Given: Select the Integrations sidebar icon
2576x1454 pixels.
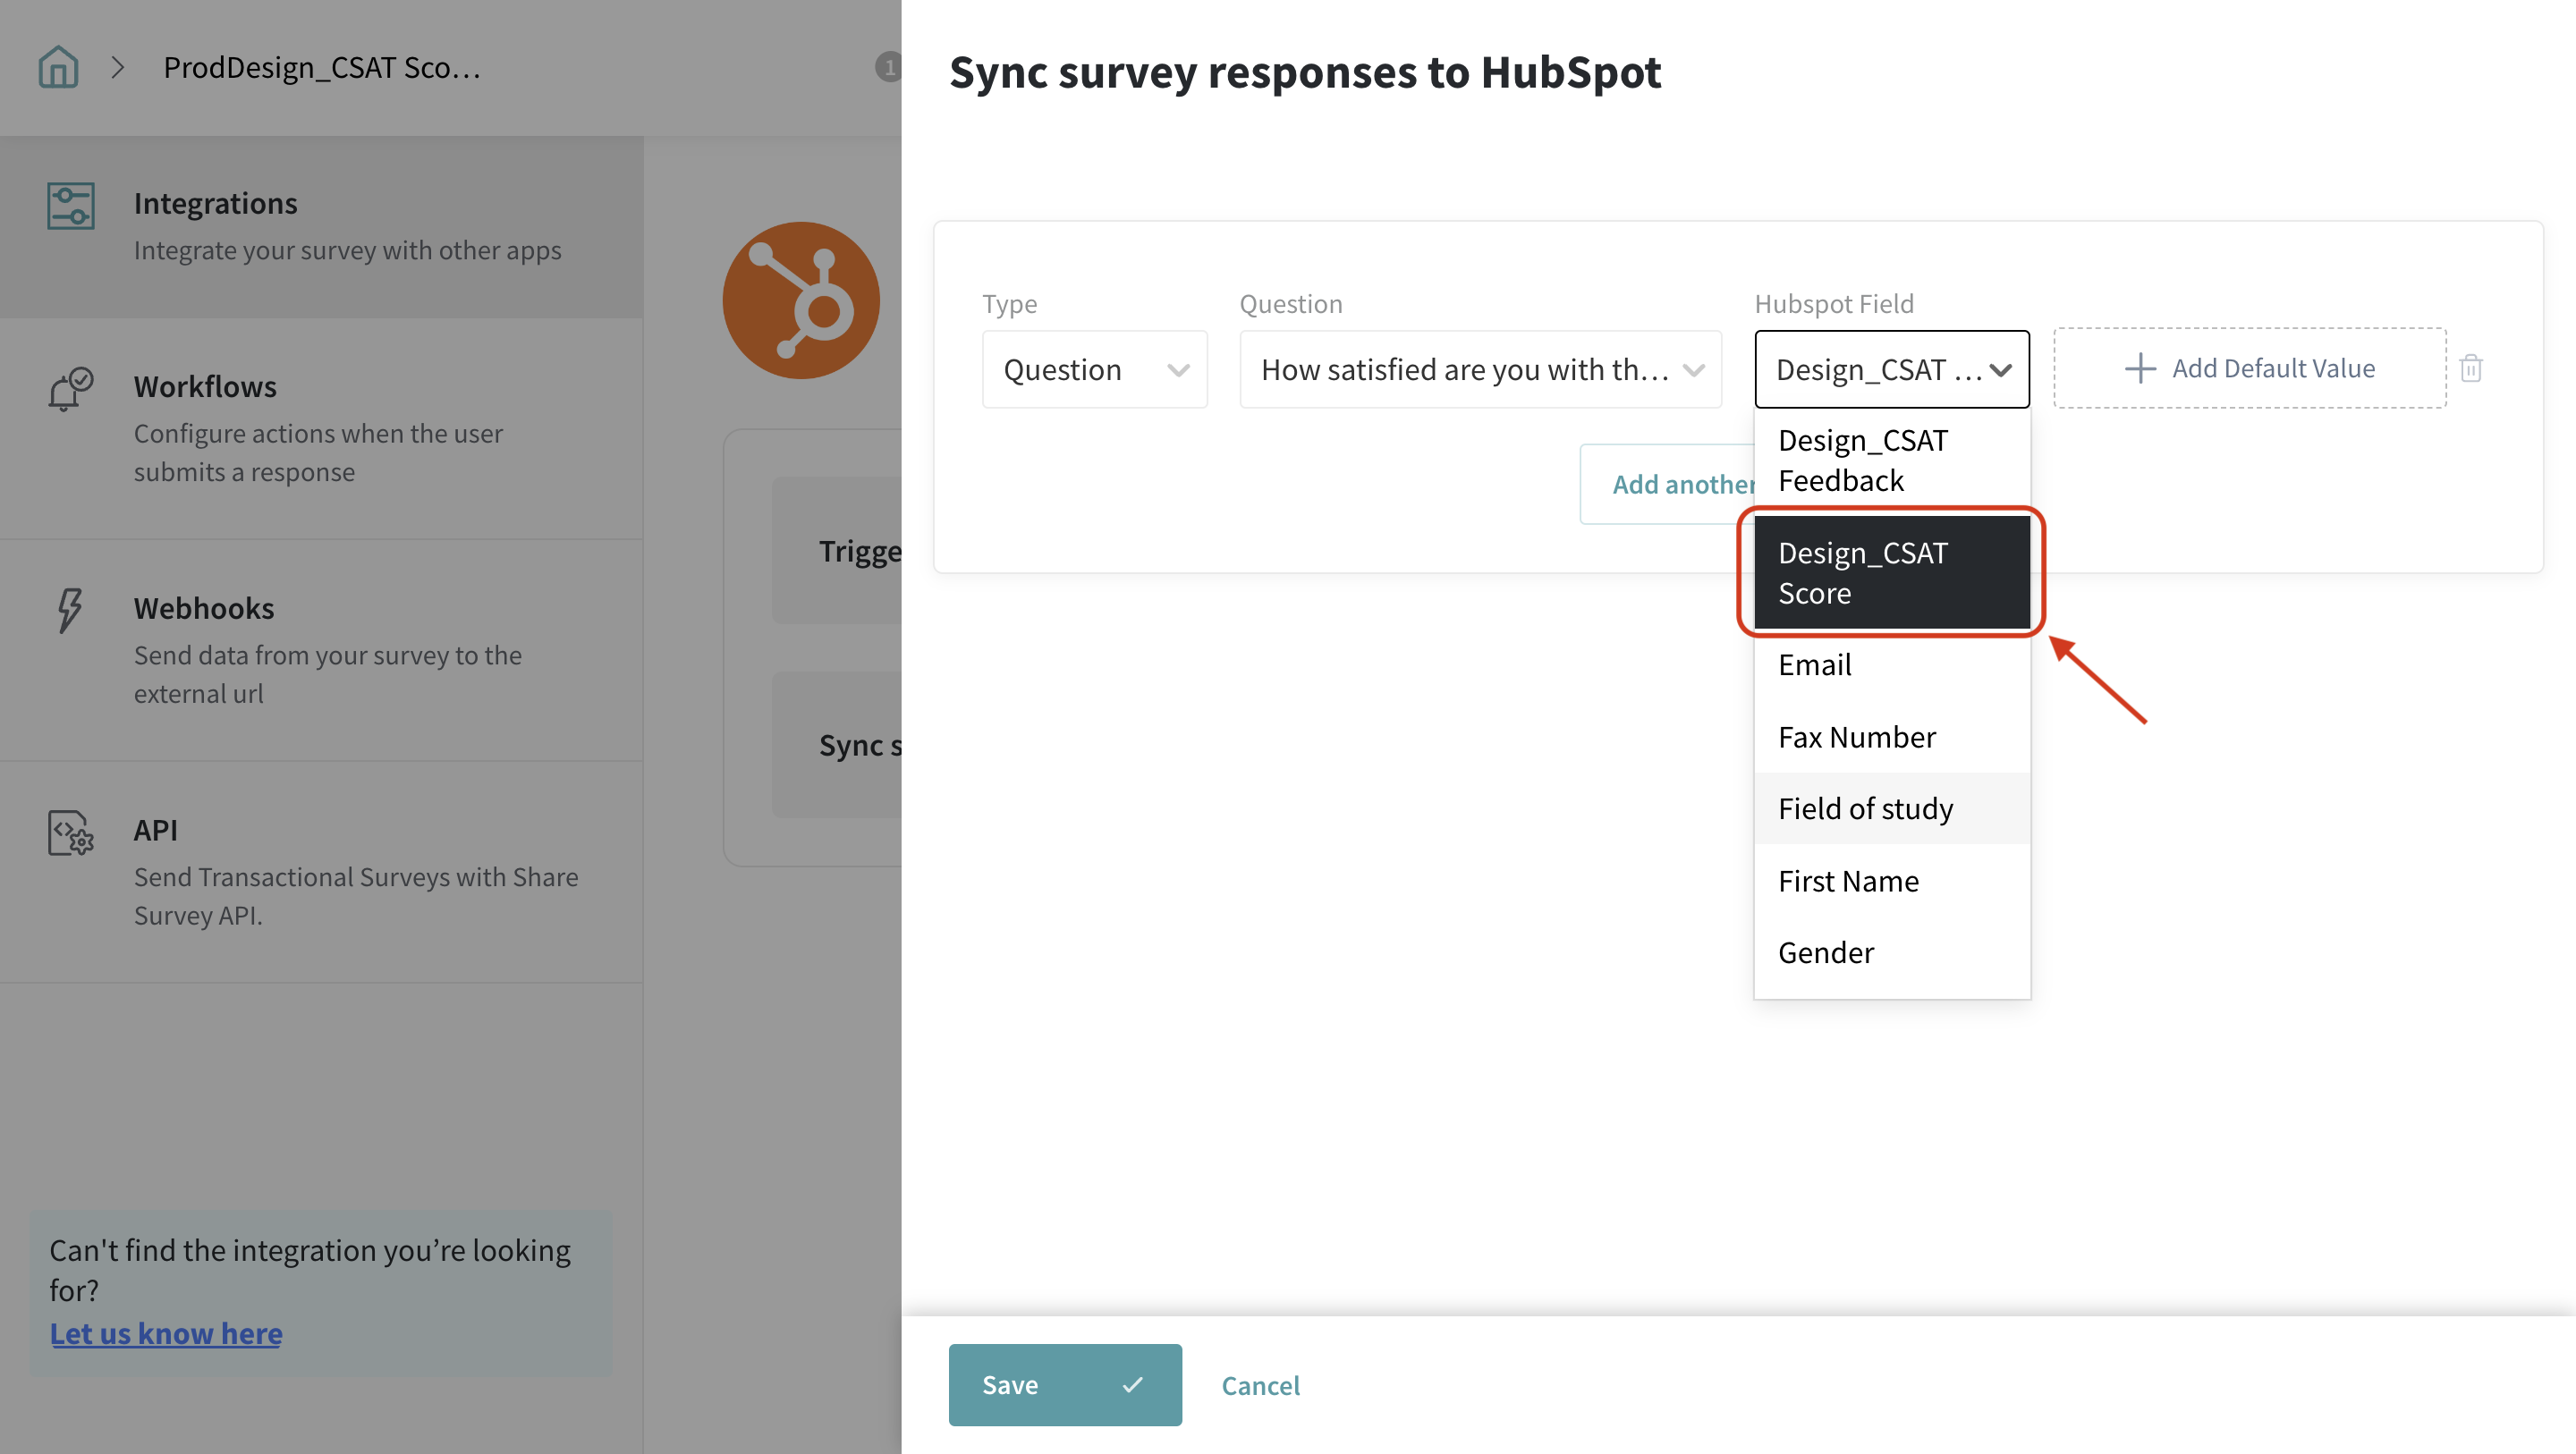Looking at the screenshot, I should point(71,205).
